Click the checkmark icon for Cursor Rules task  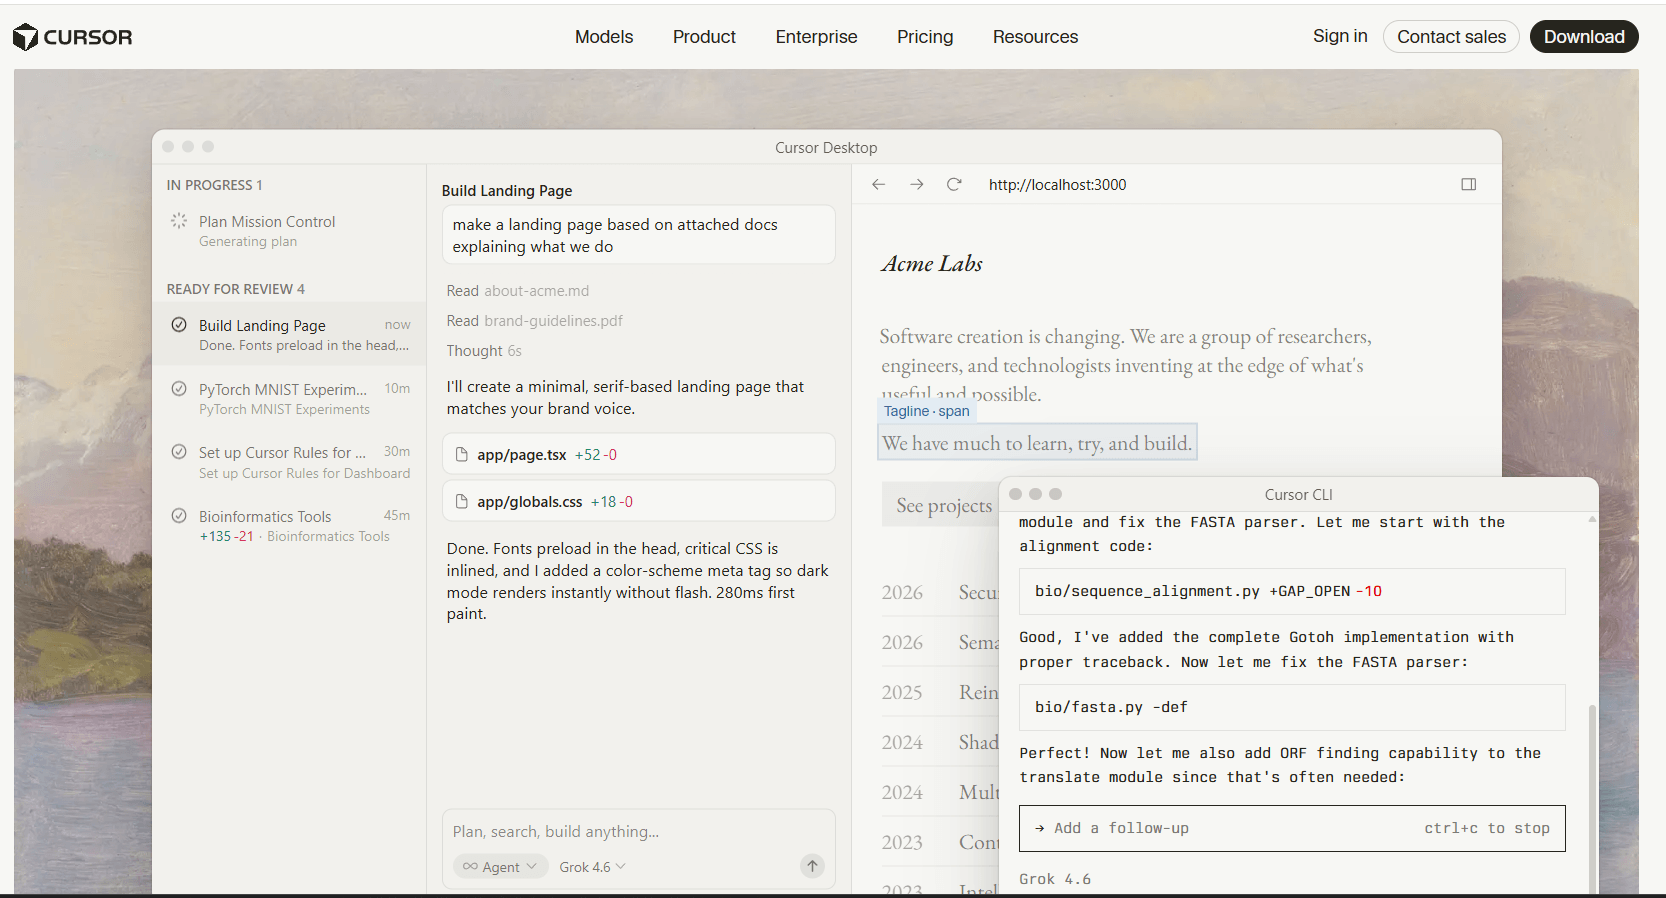coord(179,451)
